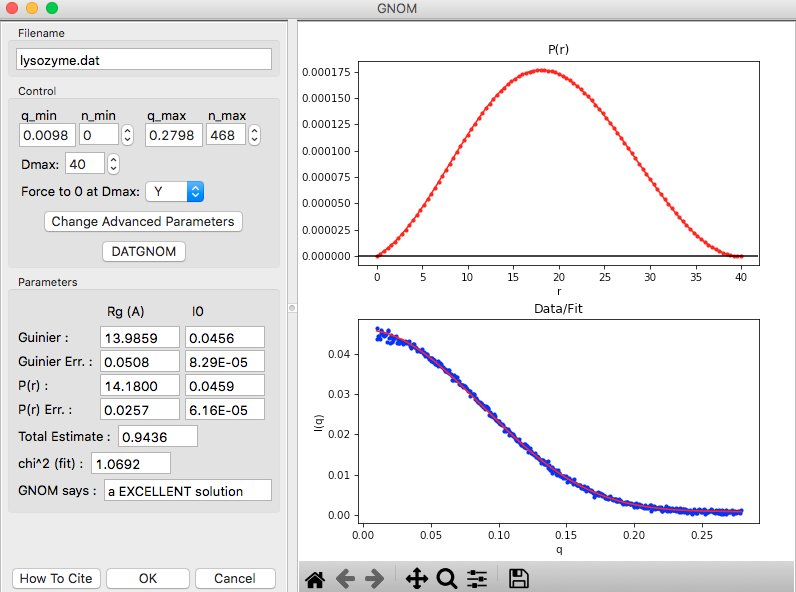Go forward to next plot view
The height and width of the screenshot is (592, 796).
375,579
